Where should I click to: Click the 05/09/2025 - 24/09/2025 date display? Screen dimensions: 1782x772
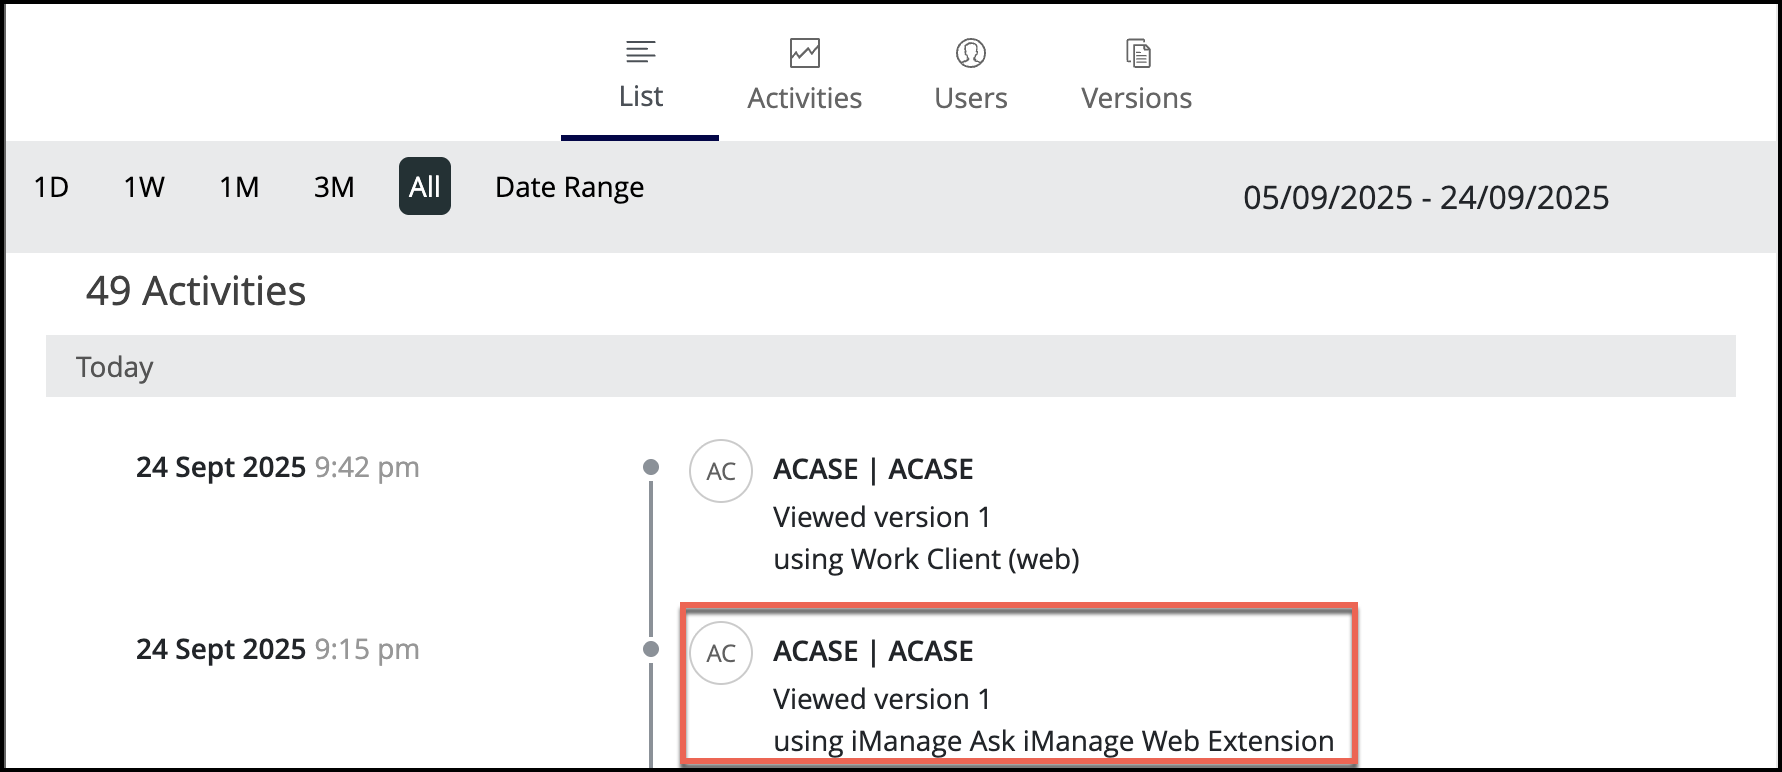(1425, 198)
